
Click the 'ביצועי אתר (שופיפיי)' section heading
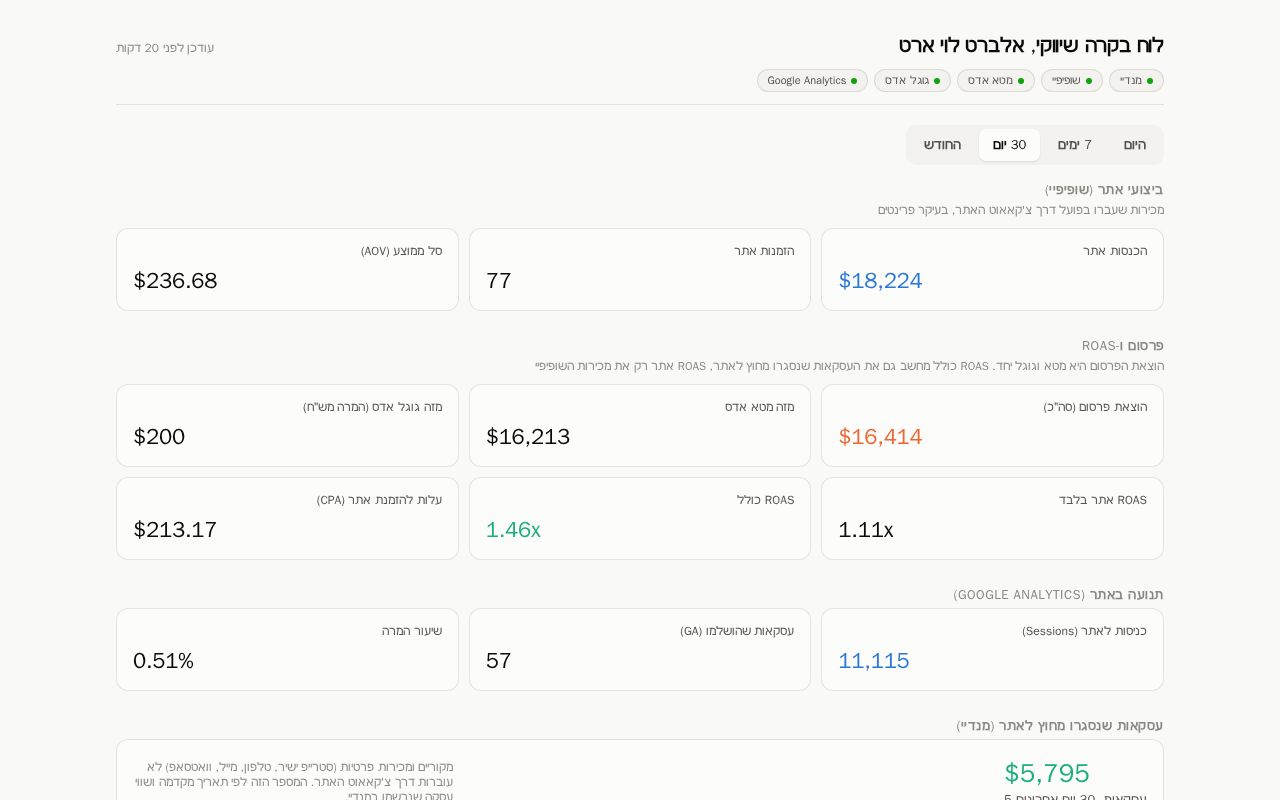1104,190
